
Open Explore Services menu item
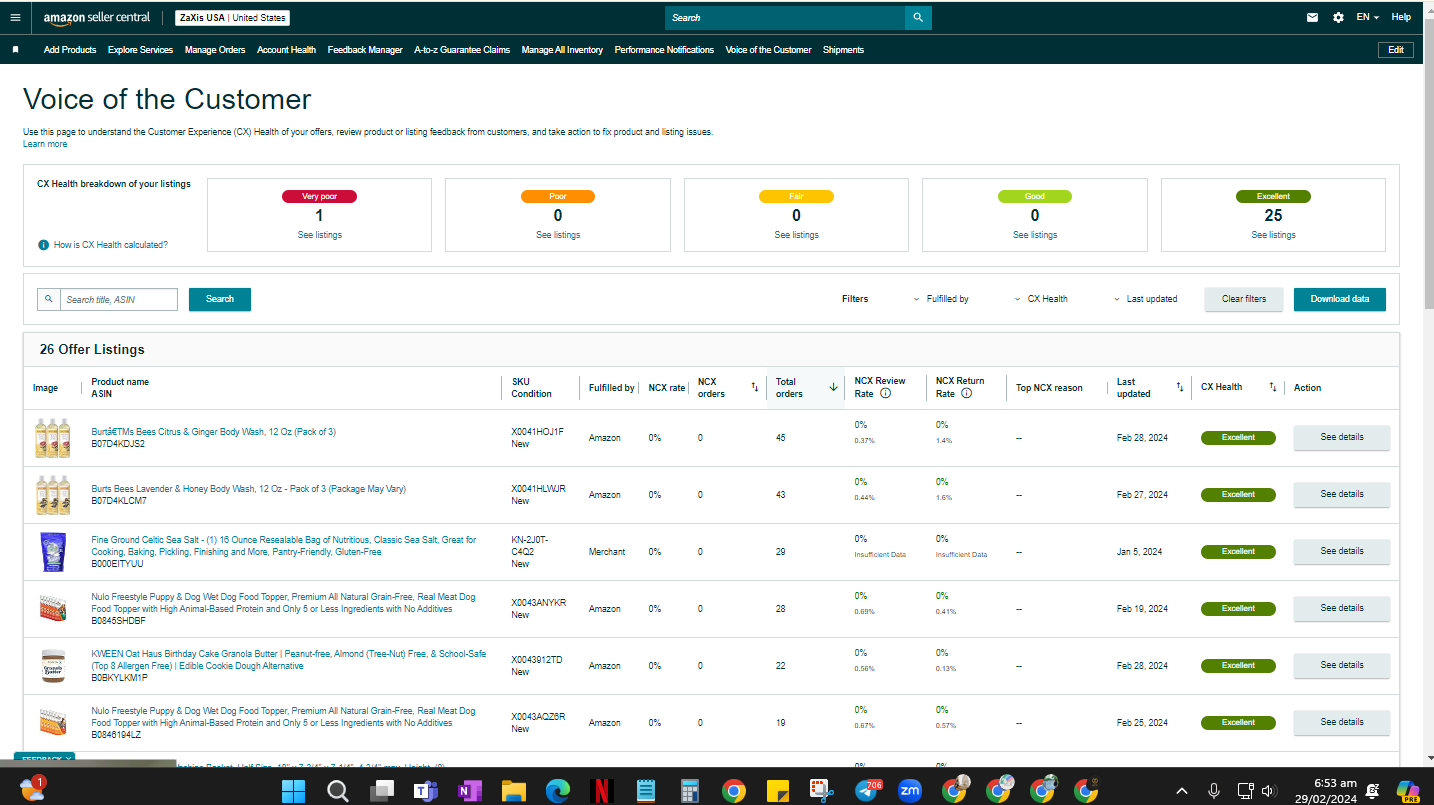tap(141, 50)
